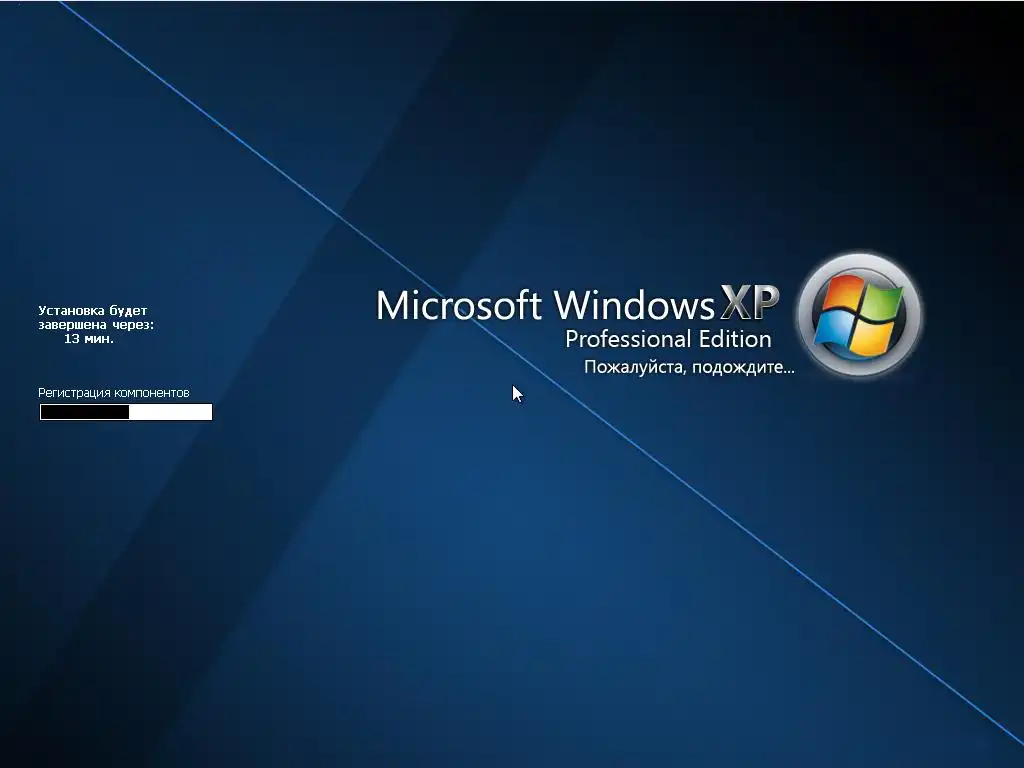Click the "13 мин." remaining time text

(89, 338)
